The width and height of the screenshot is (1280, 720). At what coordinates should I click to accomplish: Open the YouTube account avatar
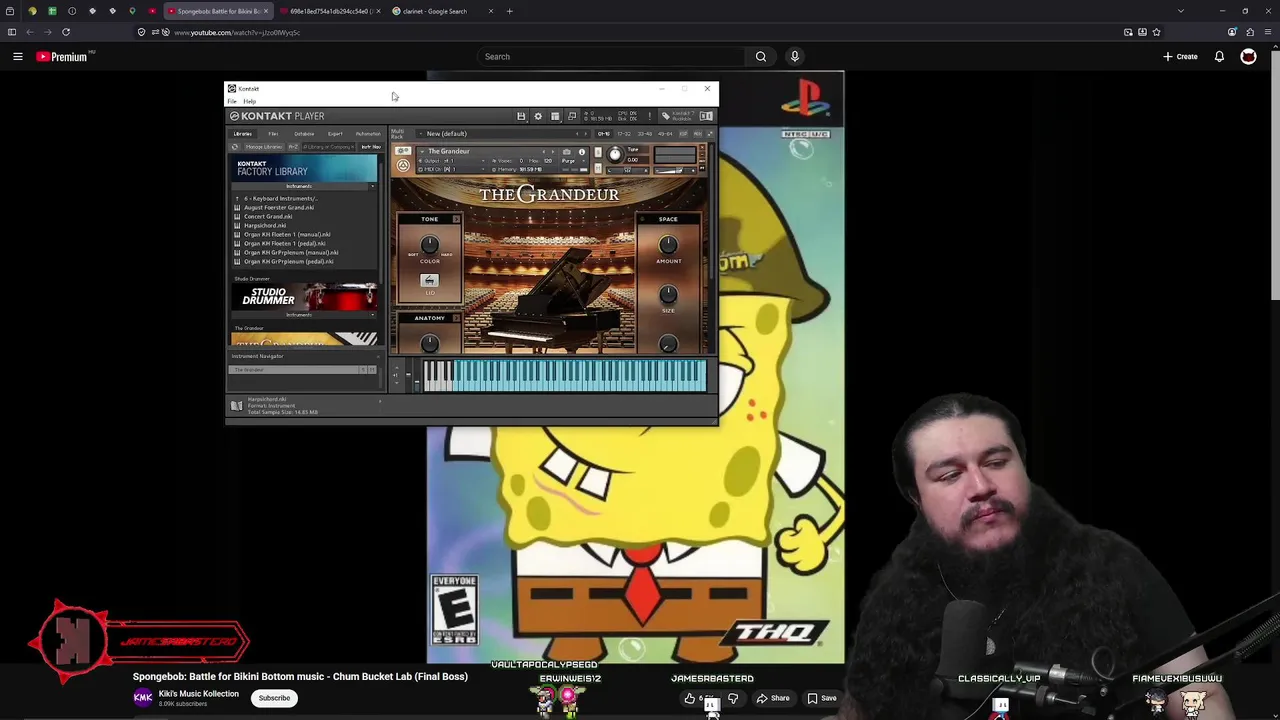1248,57
